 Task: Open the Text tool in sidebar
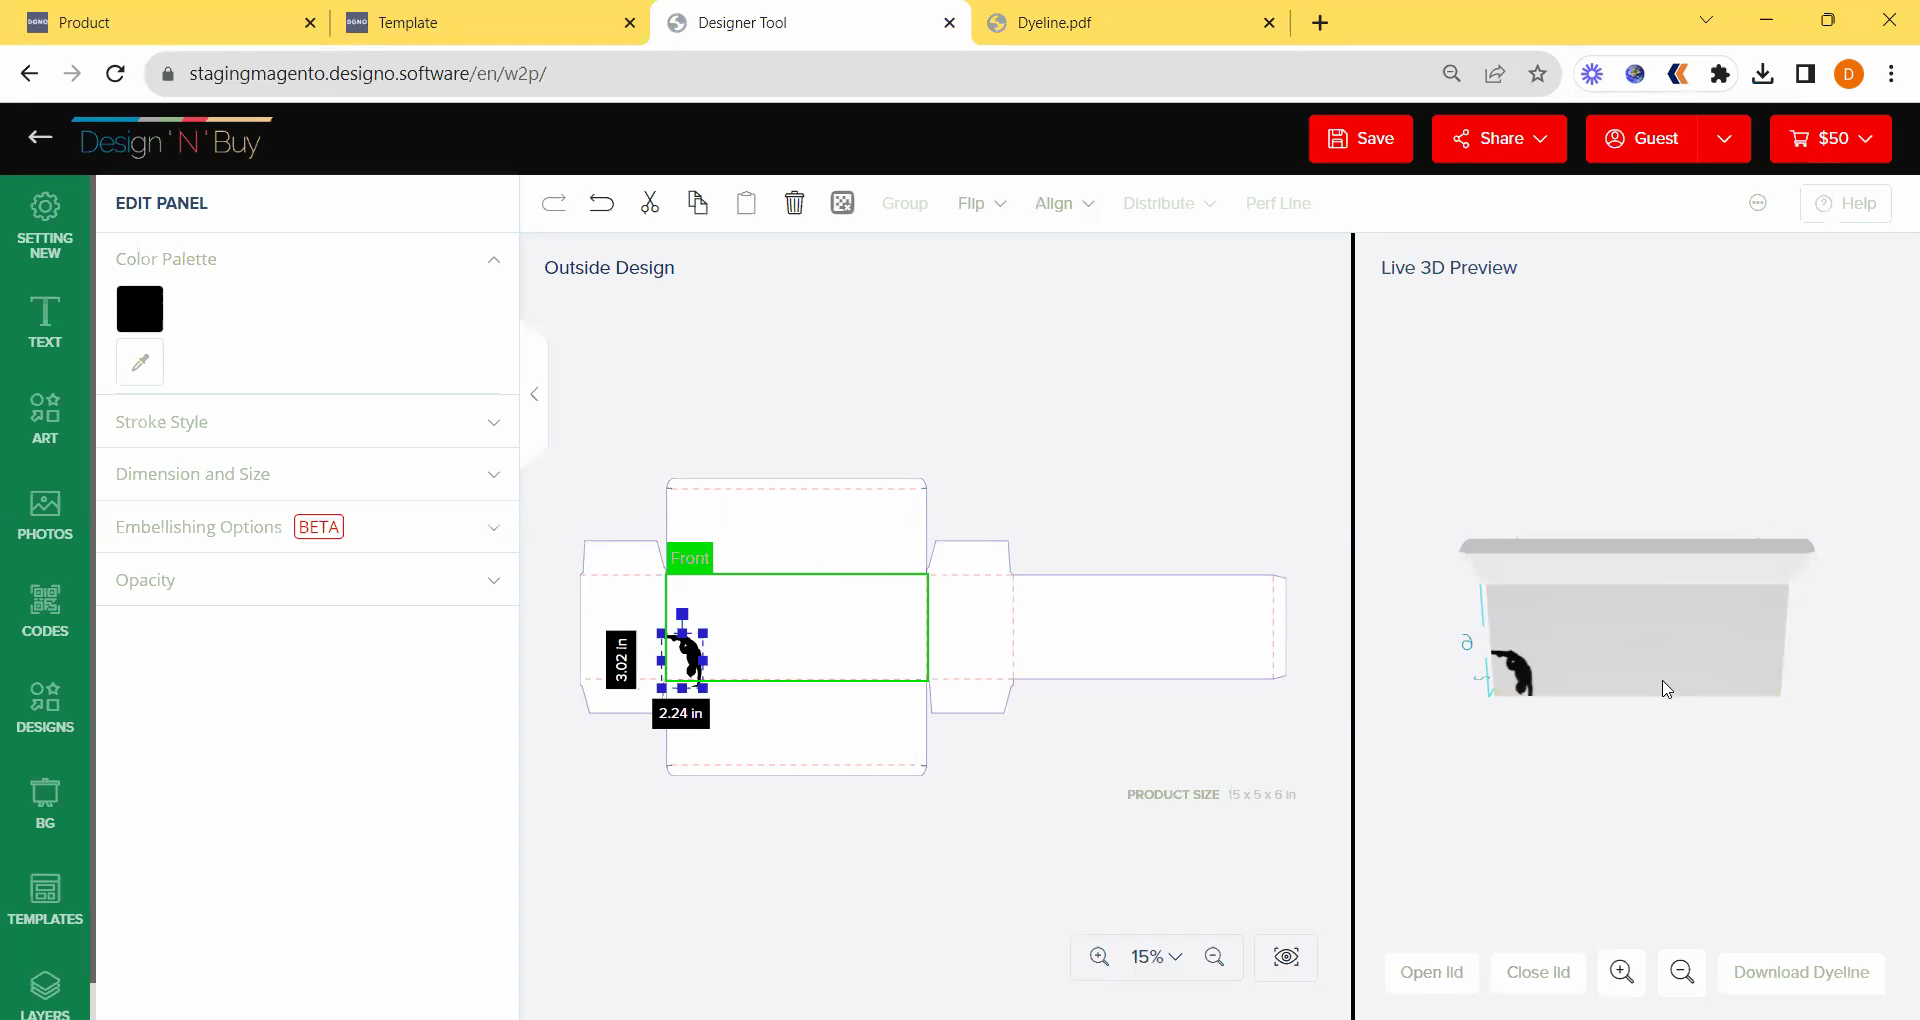pyautogui.click(x=45, y=322)
